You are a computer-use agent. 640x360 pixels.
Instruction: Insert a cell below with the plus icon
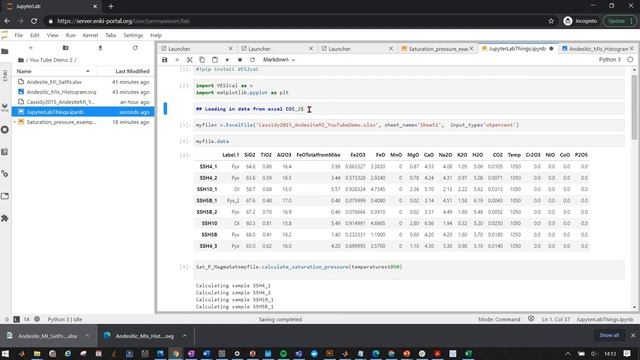tap(177, 60)
